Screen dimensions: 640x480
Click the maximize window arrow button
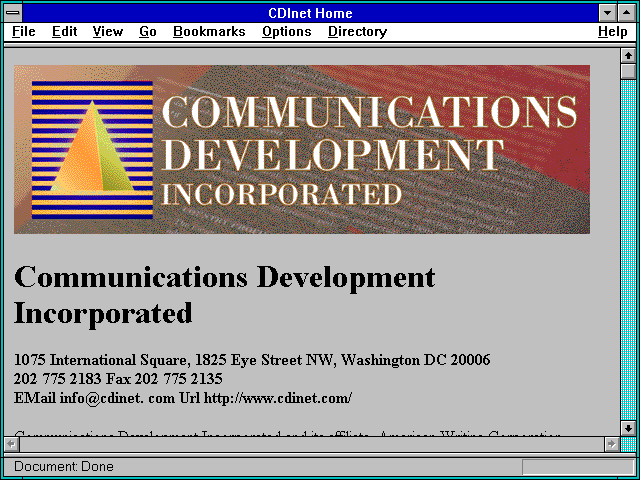[627, 13]
